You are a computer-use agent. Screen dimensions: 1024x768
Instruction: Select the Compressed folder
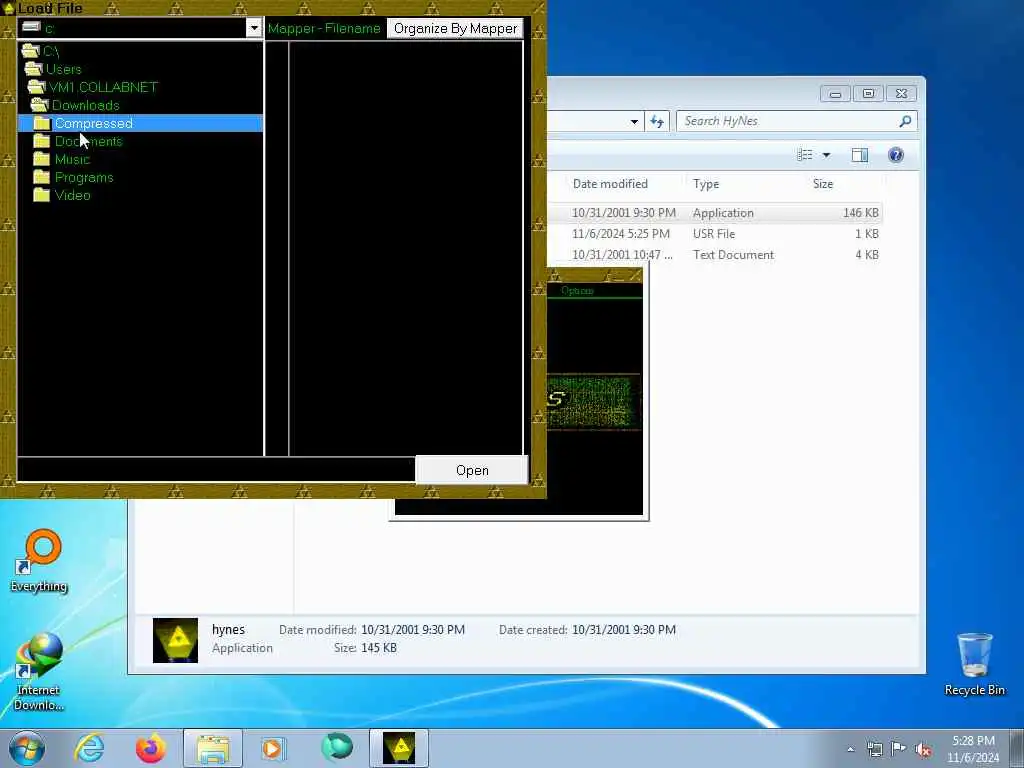140,123
